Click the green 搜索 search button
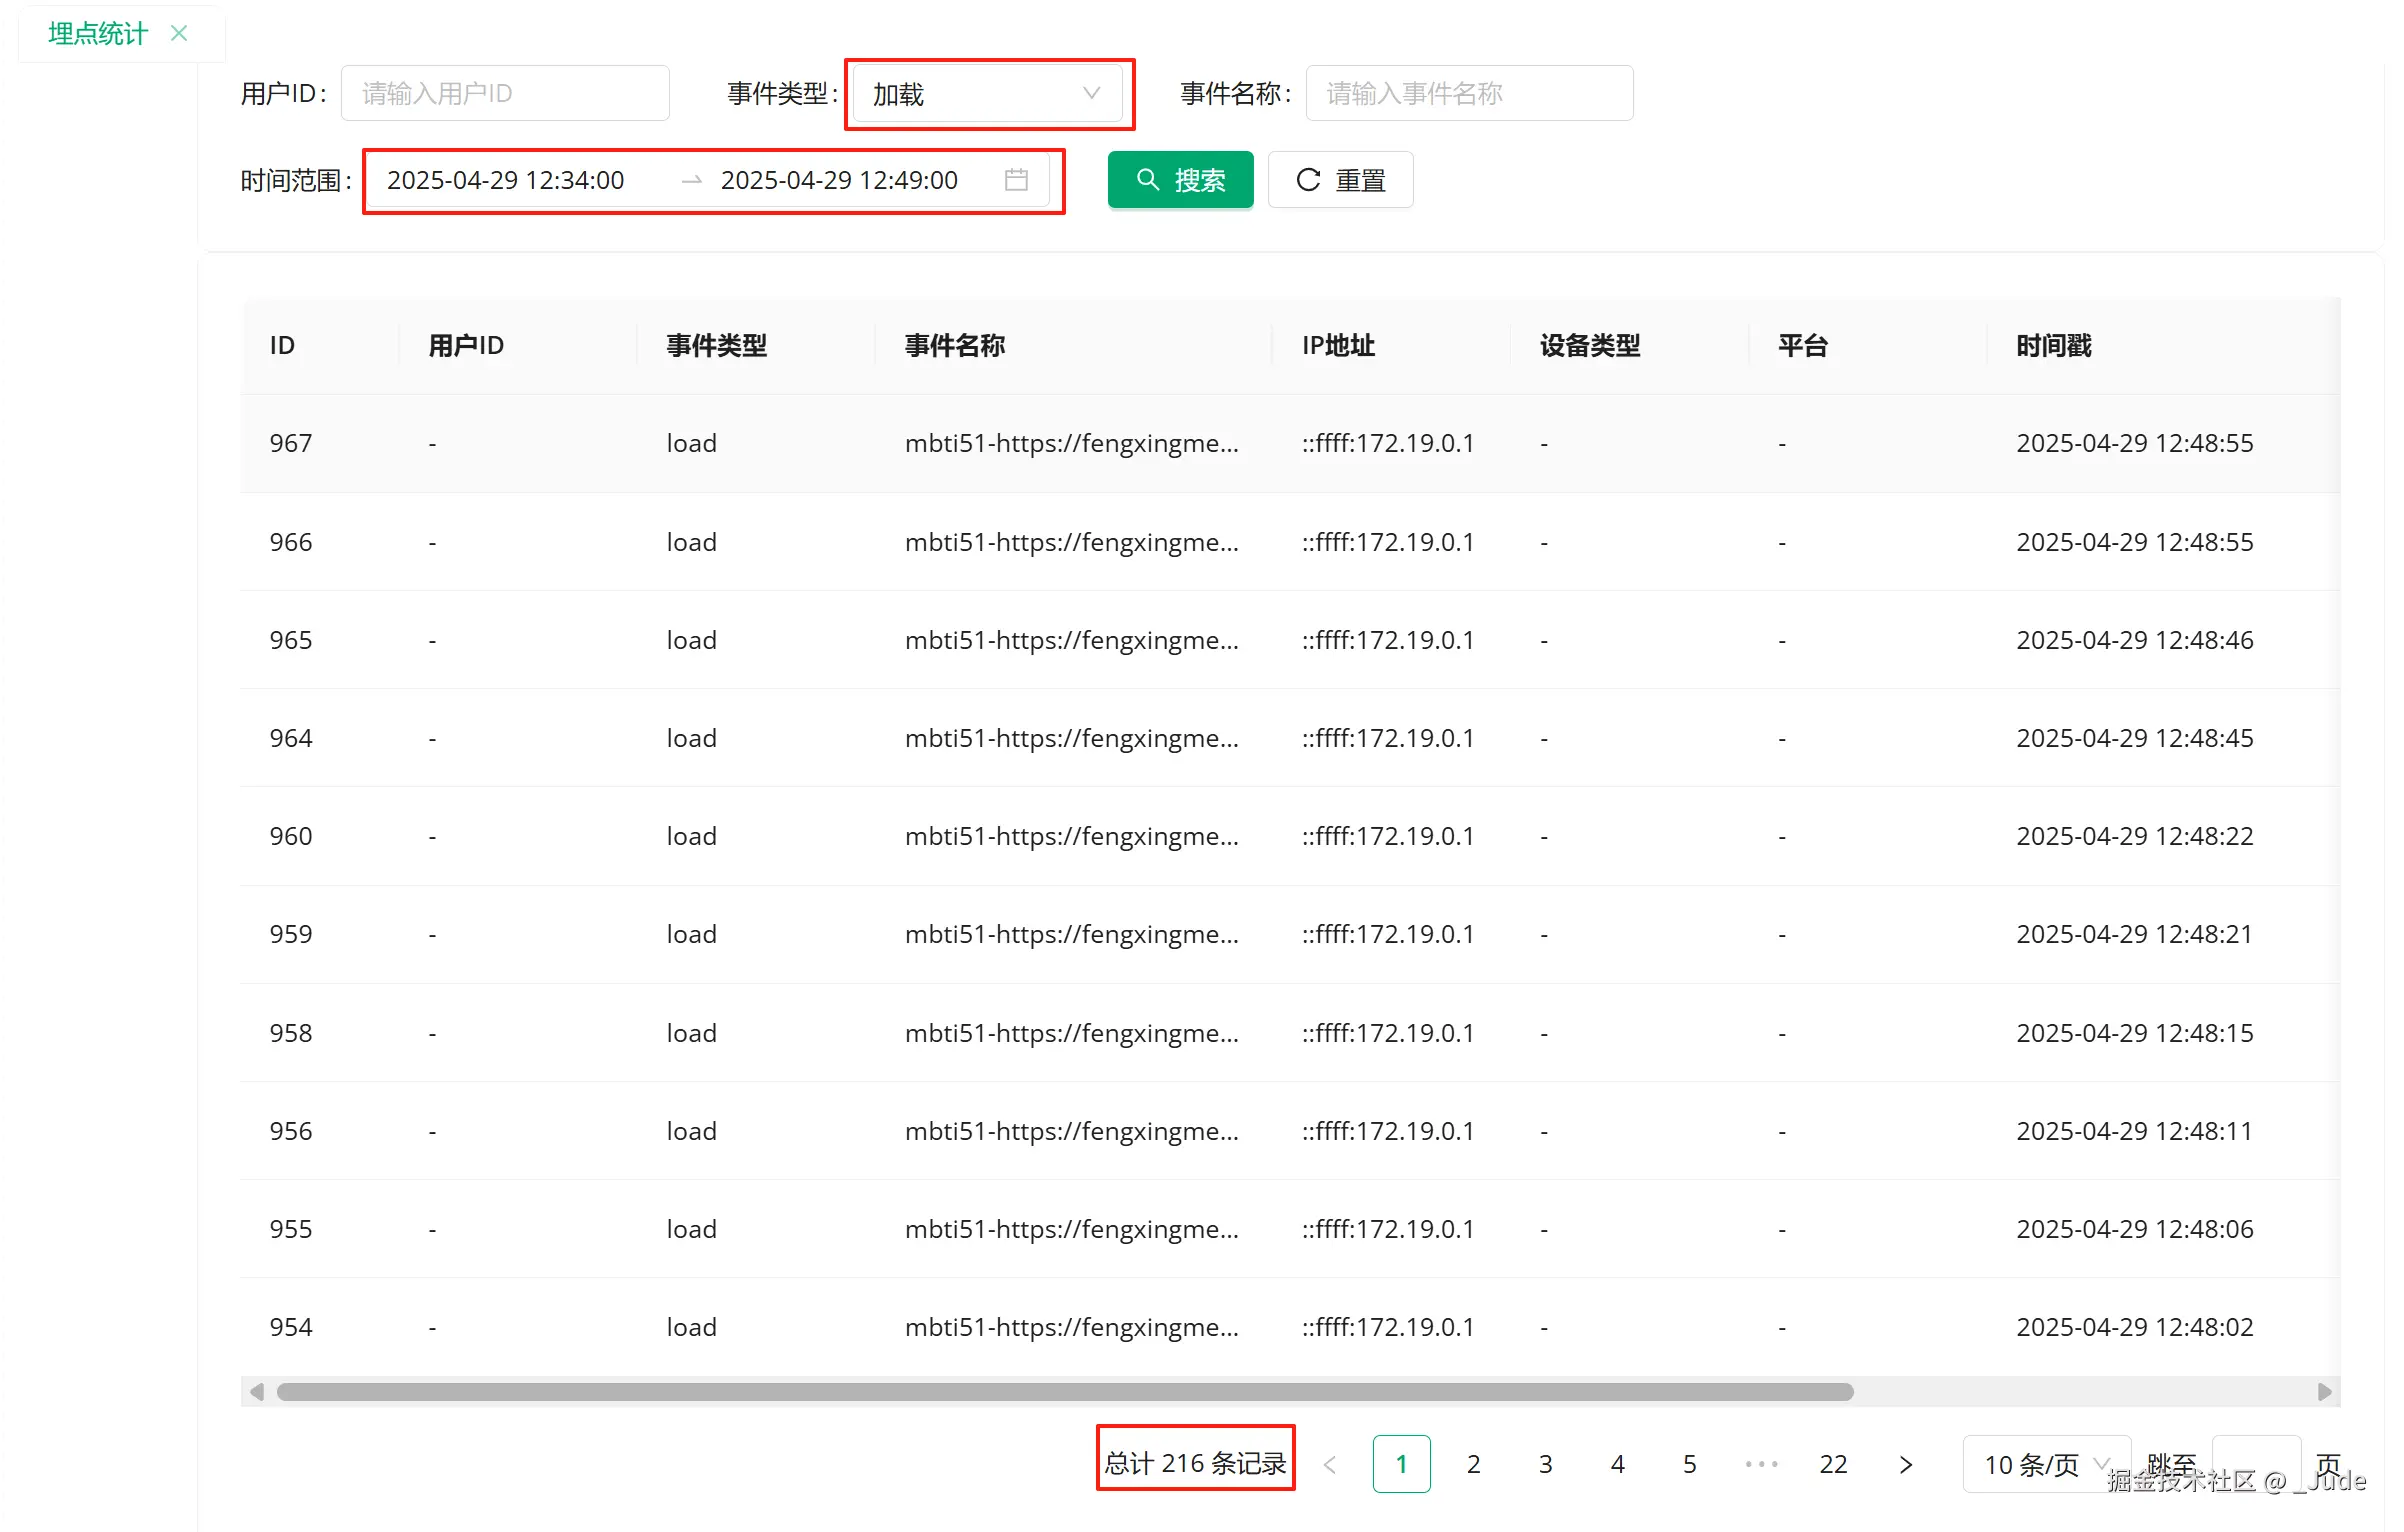 (1180, 180)
